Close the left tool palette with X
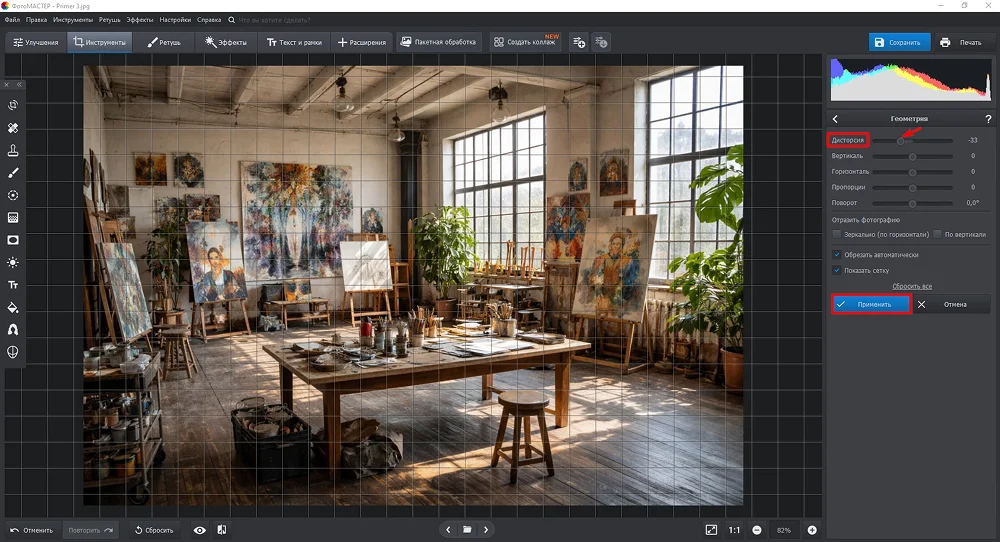The height and width of the screenshot is (542, 1000). (x=6, y=84)
